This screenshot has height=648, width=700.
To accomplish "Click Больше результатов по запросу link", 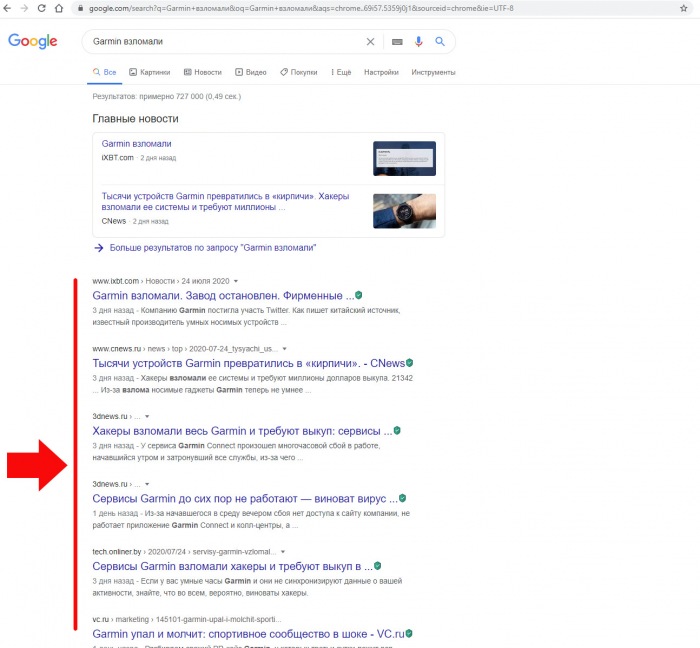I will pyautogui.click(x=213, y=248).
